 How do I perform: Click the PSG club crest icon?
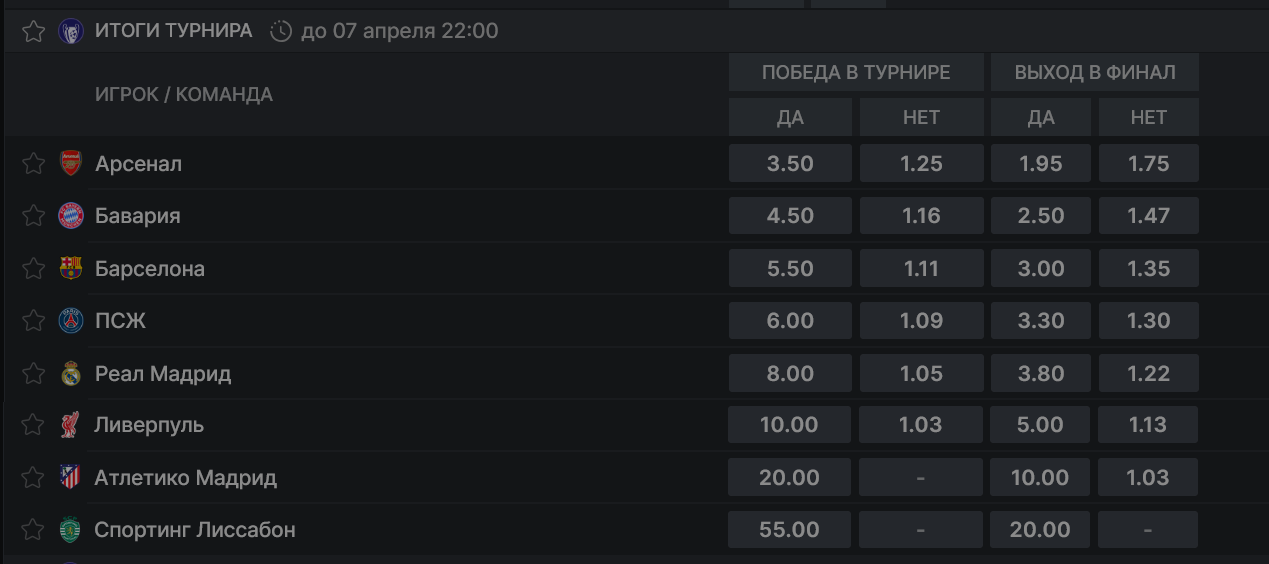70,320
